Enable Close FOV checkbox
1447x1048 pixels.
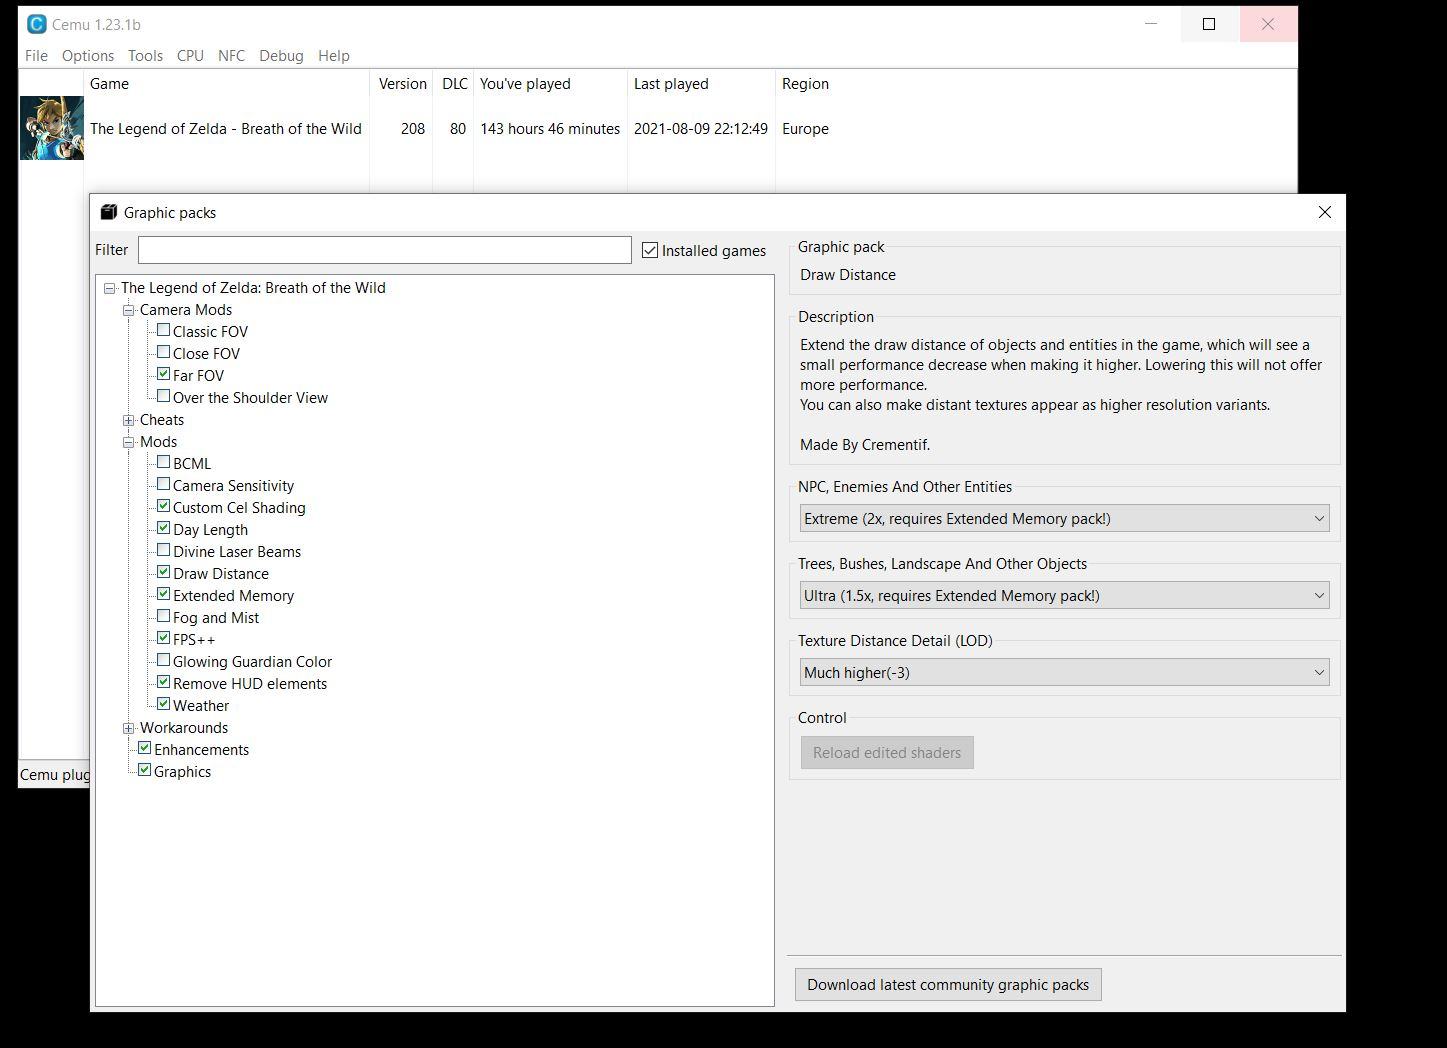tap(163, 352)
